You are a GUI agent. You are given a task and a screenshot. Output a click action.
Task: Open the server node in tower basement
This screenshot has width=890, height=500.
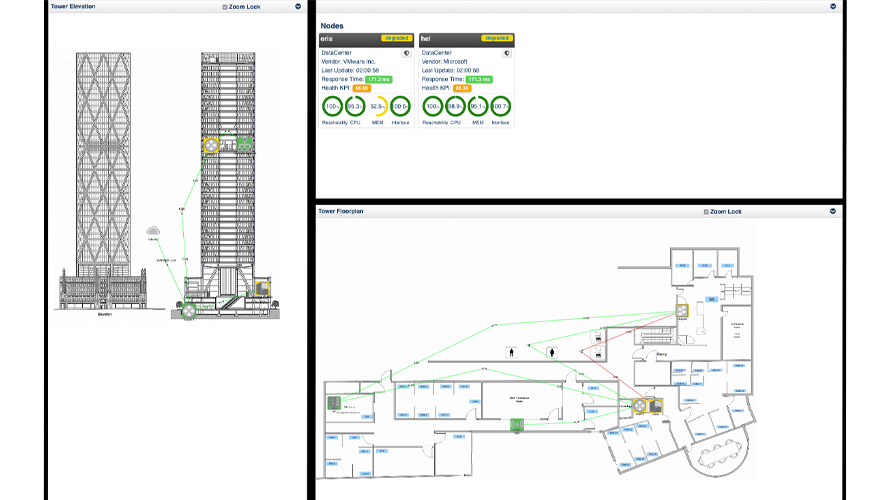(x=264, y=290)
